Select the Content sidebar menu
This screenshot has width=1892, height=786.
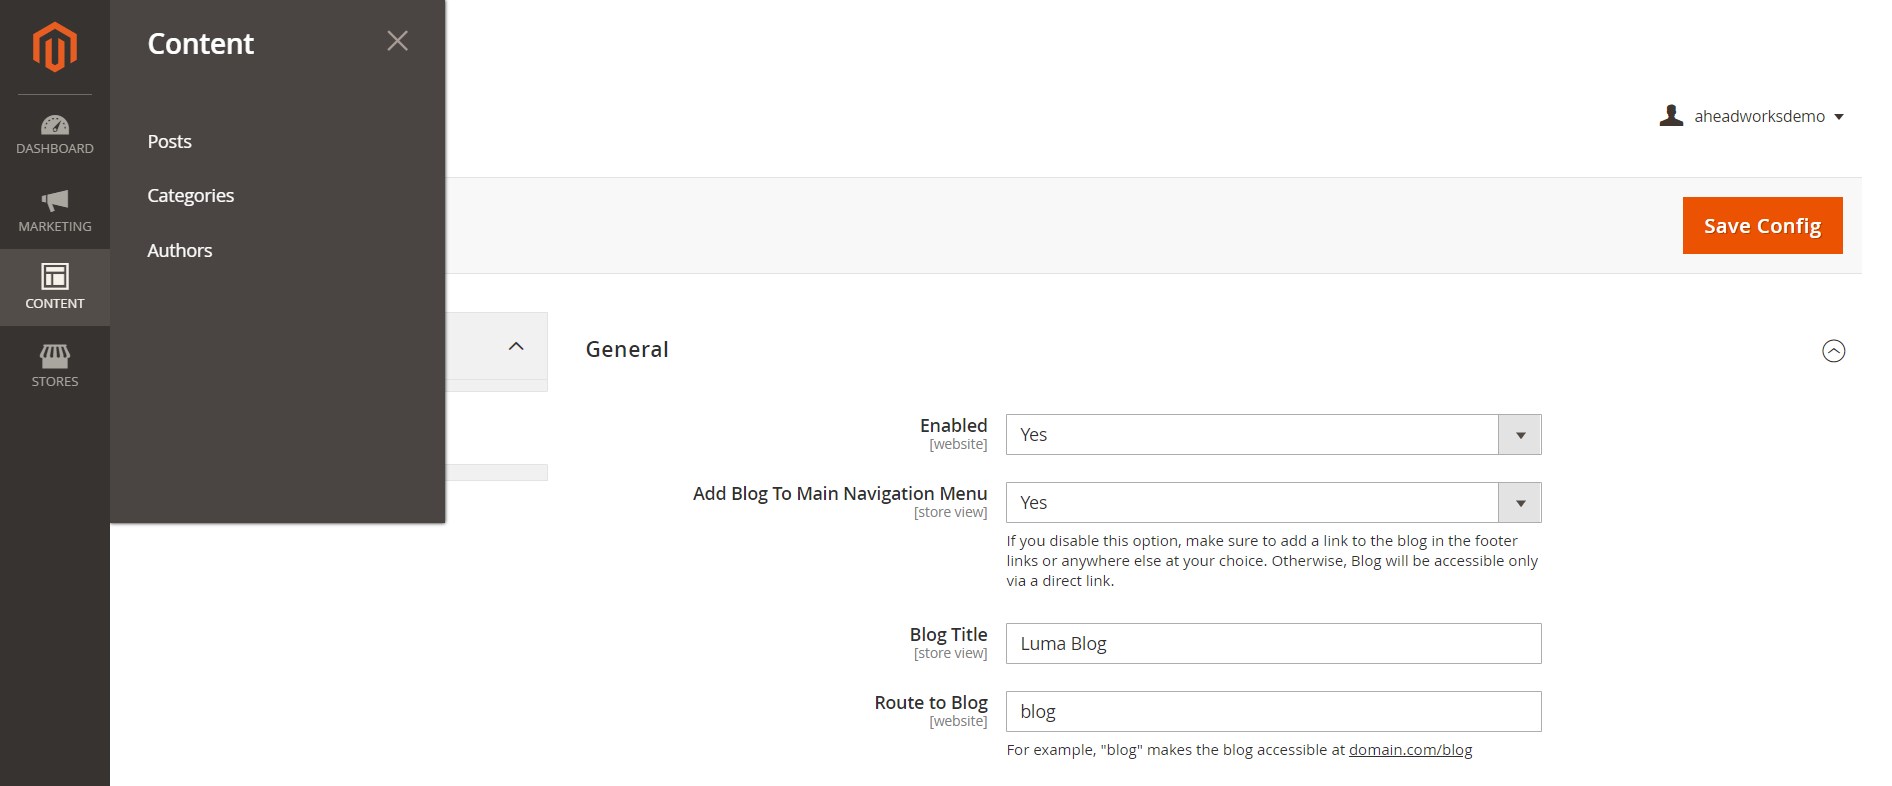coord(55,286)
